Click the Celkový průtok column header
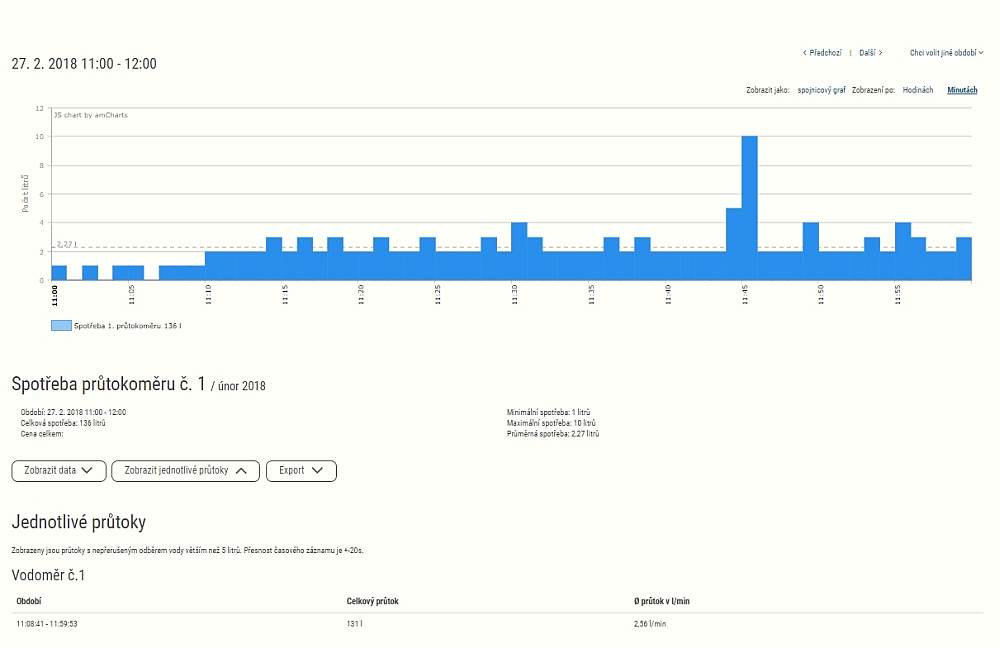Image resolution: width=1000 pixels, height=648 pixels. click(372, 601)
